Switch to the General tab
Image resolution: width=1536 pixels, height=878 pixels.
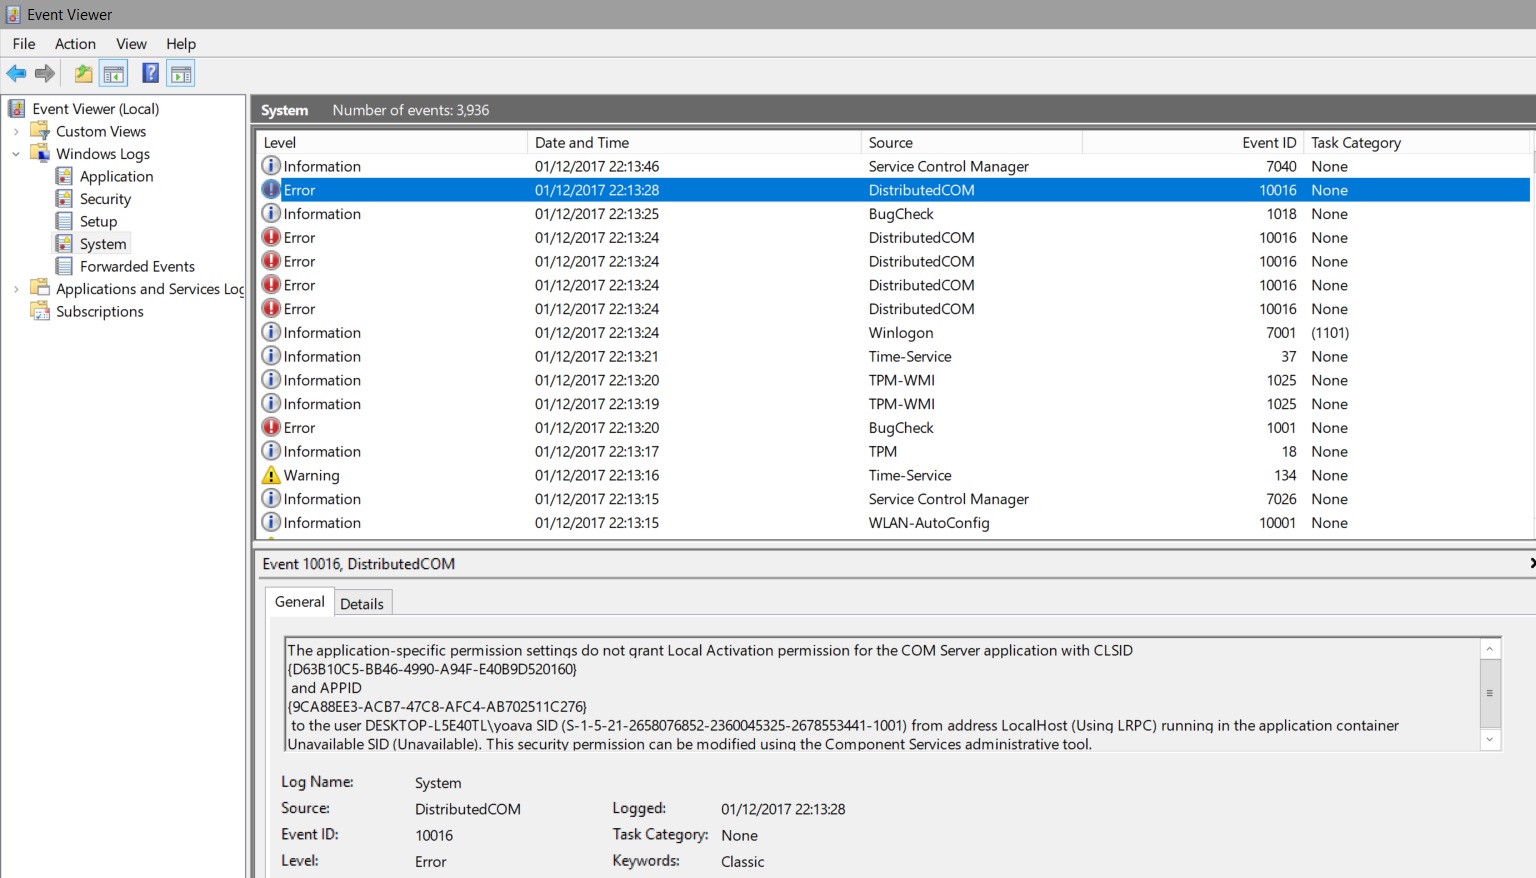(299, 602)
